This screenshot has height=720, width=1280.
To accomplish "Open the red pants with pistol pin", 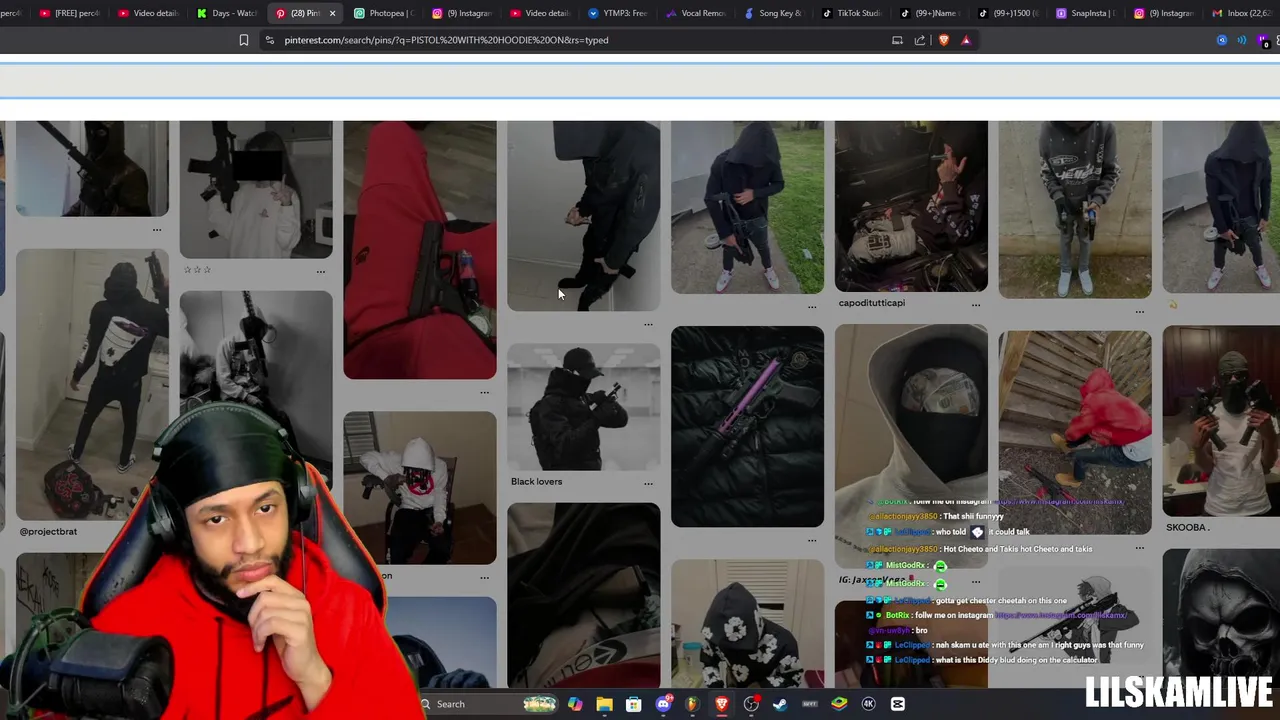I will [419, 250].
